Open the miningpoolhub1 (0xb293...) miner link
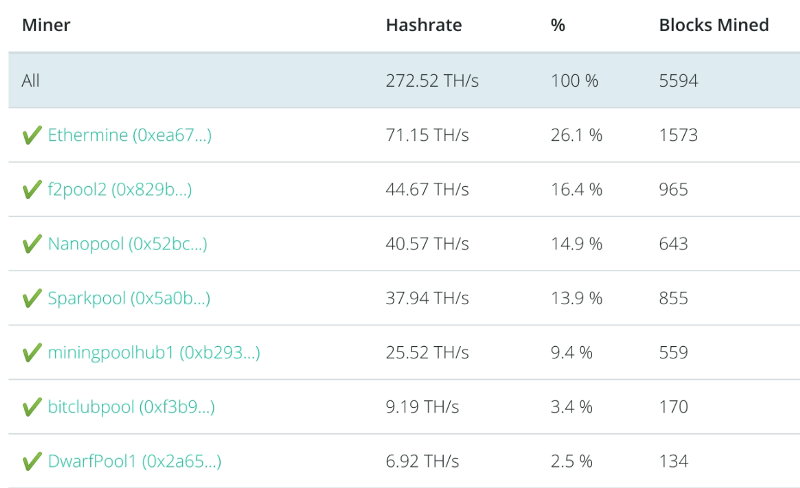Image resolution: width=800 pixels, height=488 pixels. 154,353
